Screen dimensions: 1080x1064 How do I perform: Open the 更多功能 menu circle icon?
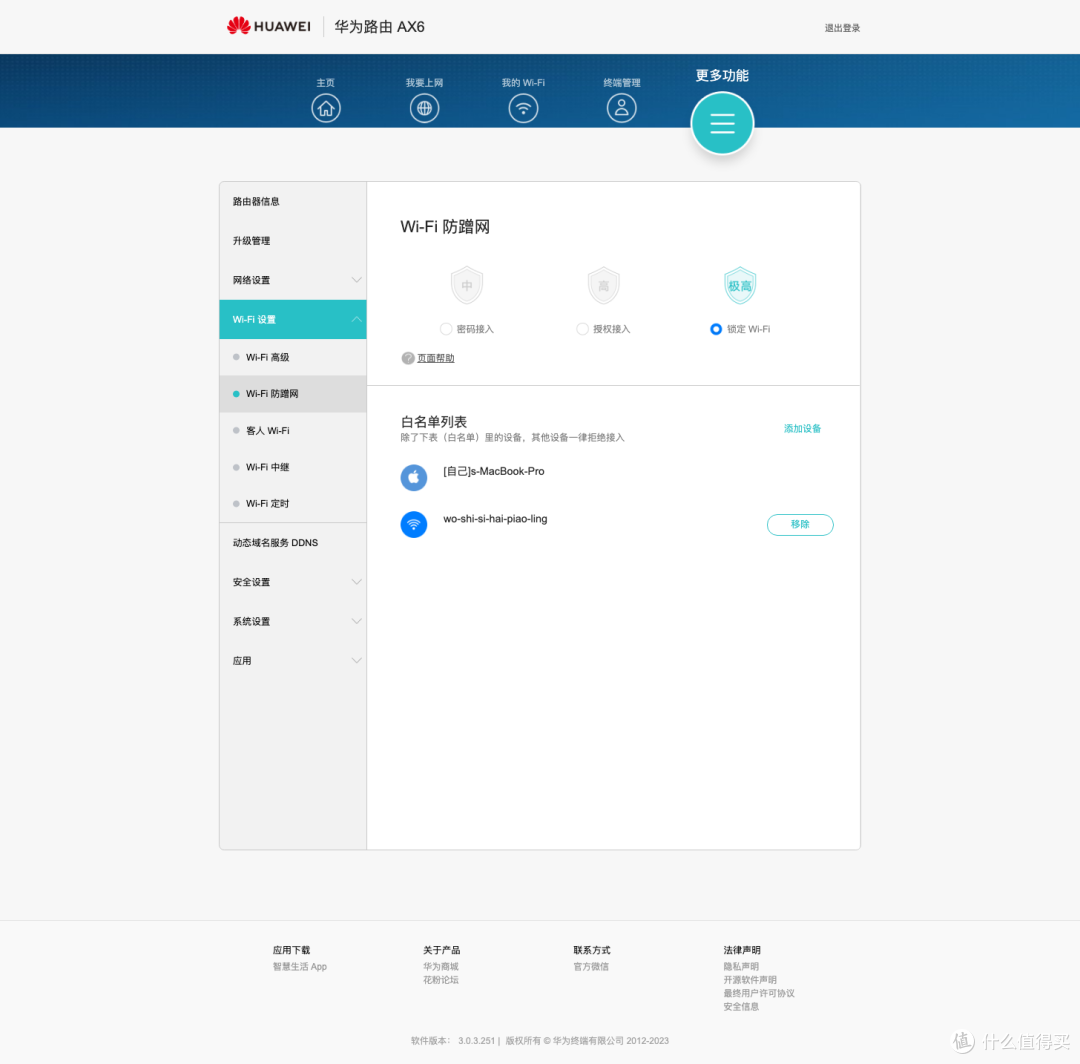point(722,123)
